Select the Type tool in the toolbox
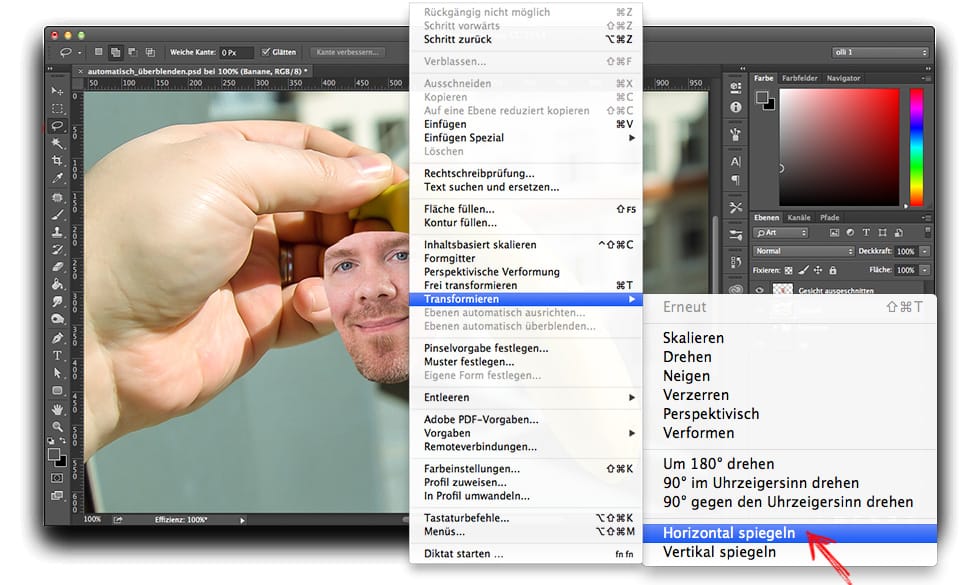This screenshot has height=585, width=980. pos(57,356)
